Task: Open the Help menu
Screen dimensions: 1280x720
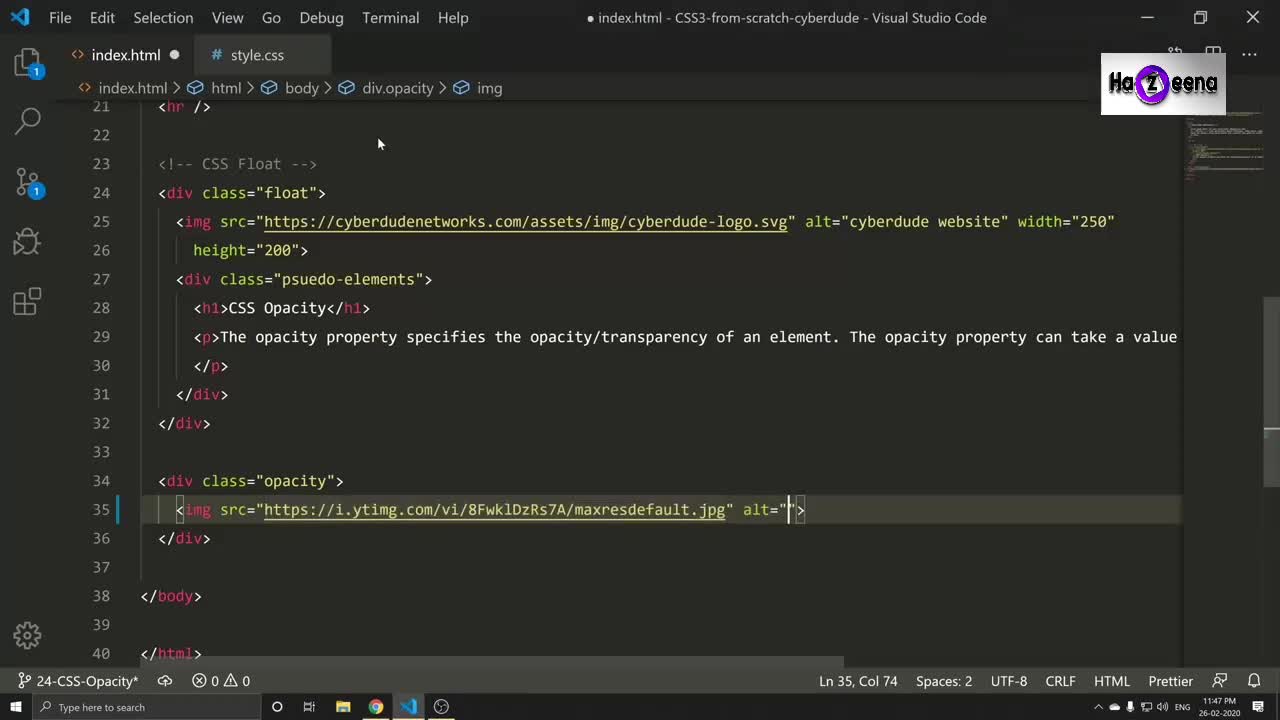Action: pos(453,18)
